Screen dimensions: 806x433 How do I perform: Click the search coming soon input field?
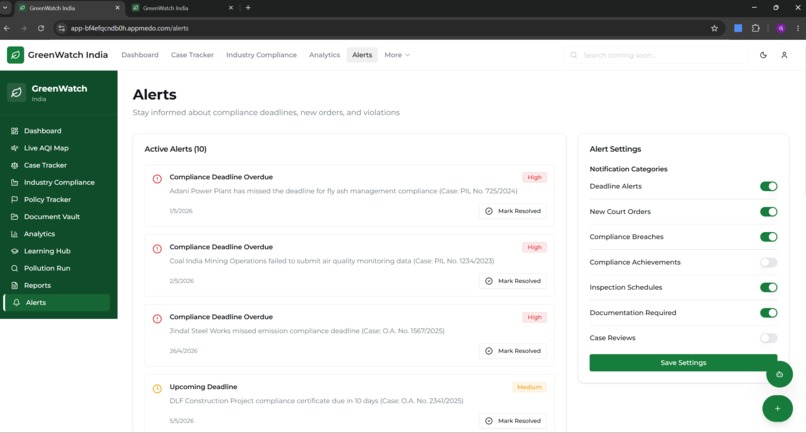(x=656, y=55)
